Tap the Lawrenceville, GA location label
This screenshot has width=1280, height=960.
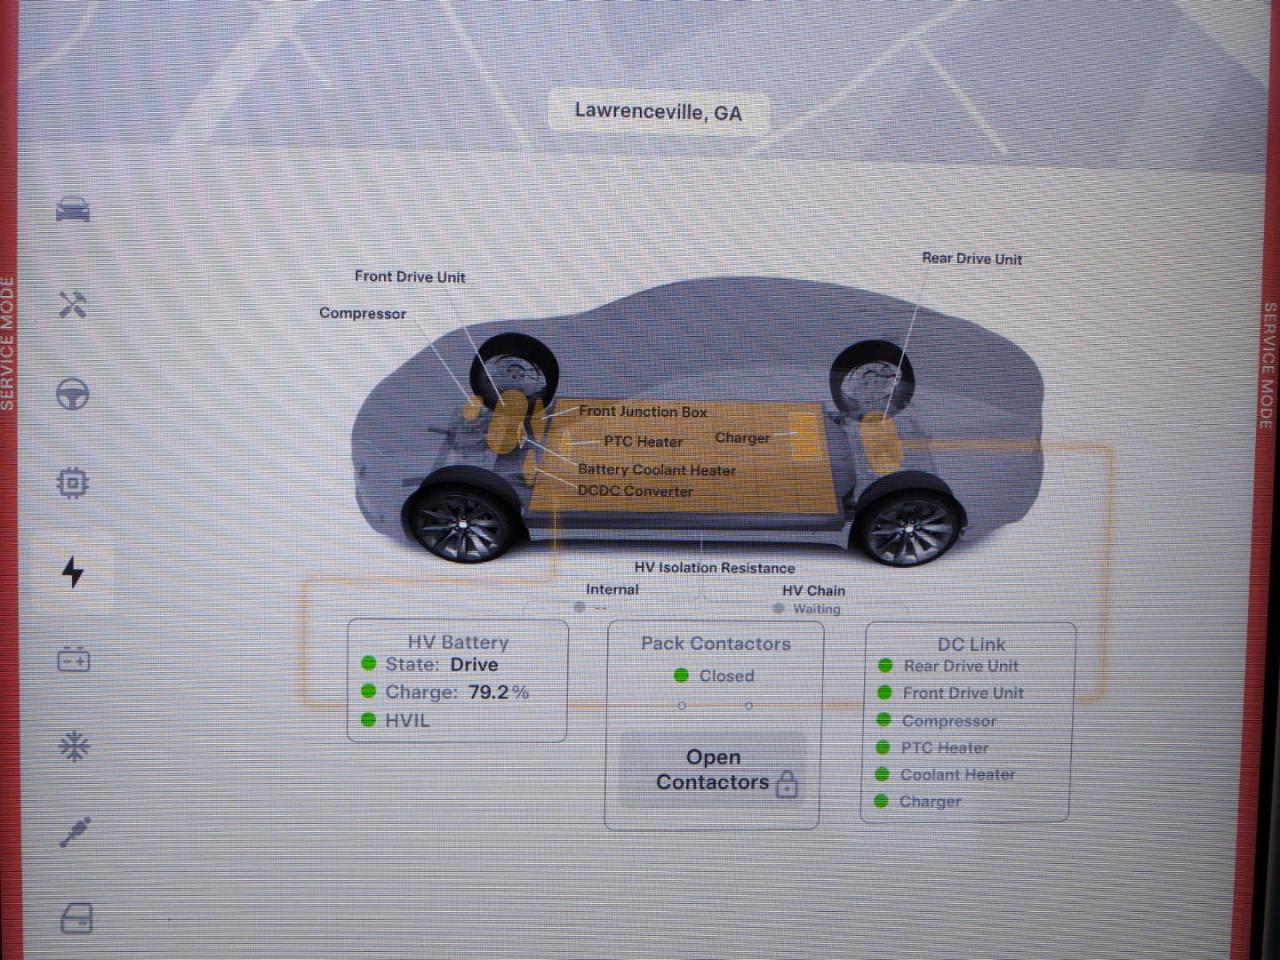click(658, 112)
